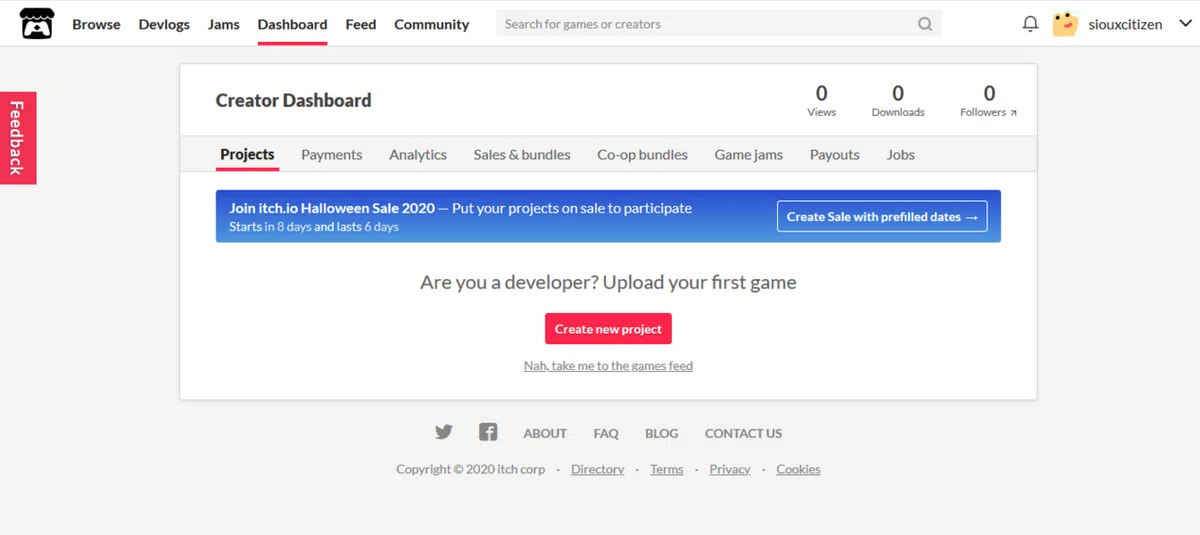Click the search magnifier icon

925,24
